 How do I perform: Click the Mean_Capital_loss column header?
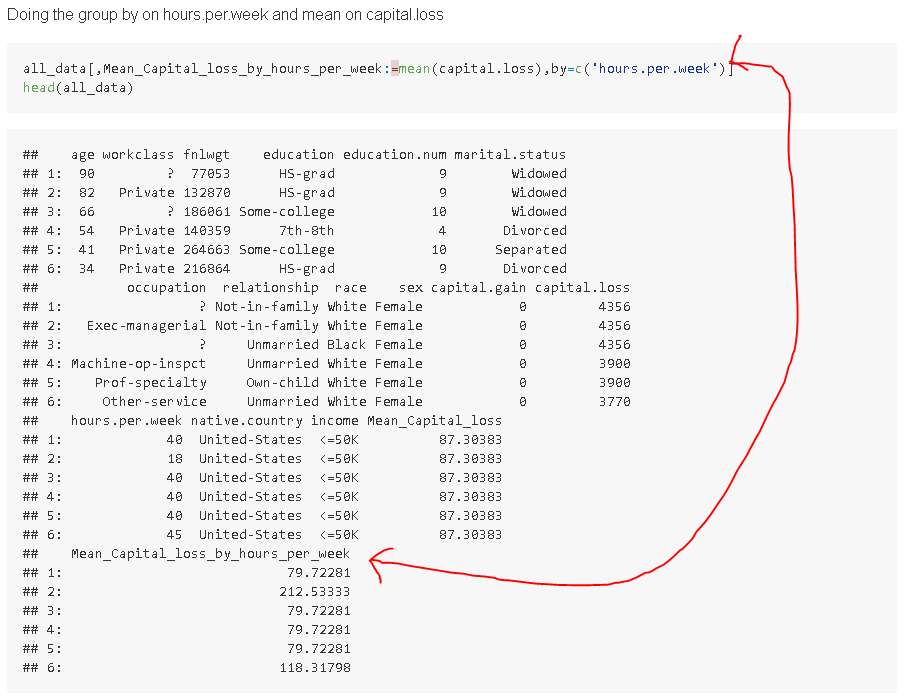(435, 420)
